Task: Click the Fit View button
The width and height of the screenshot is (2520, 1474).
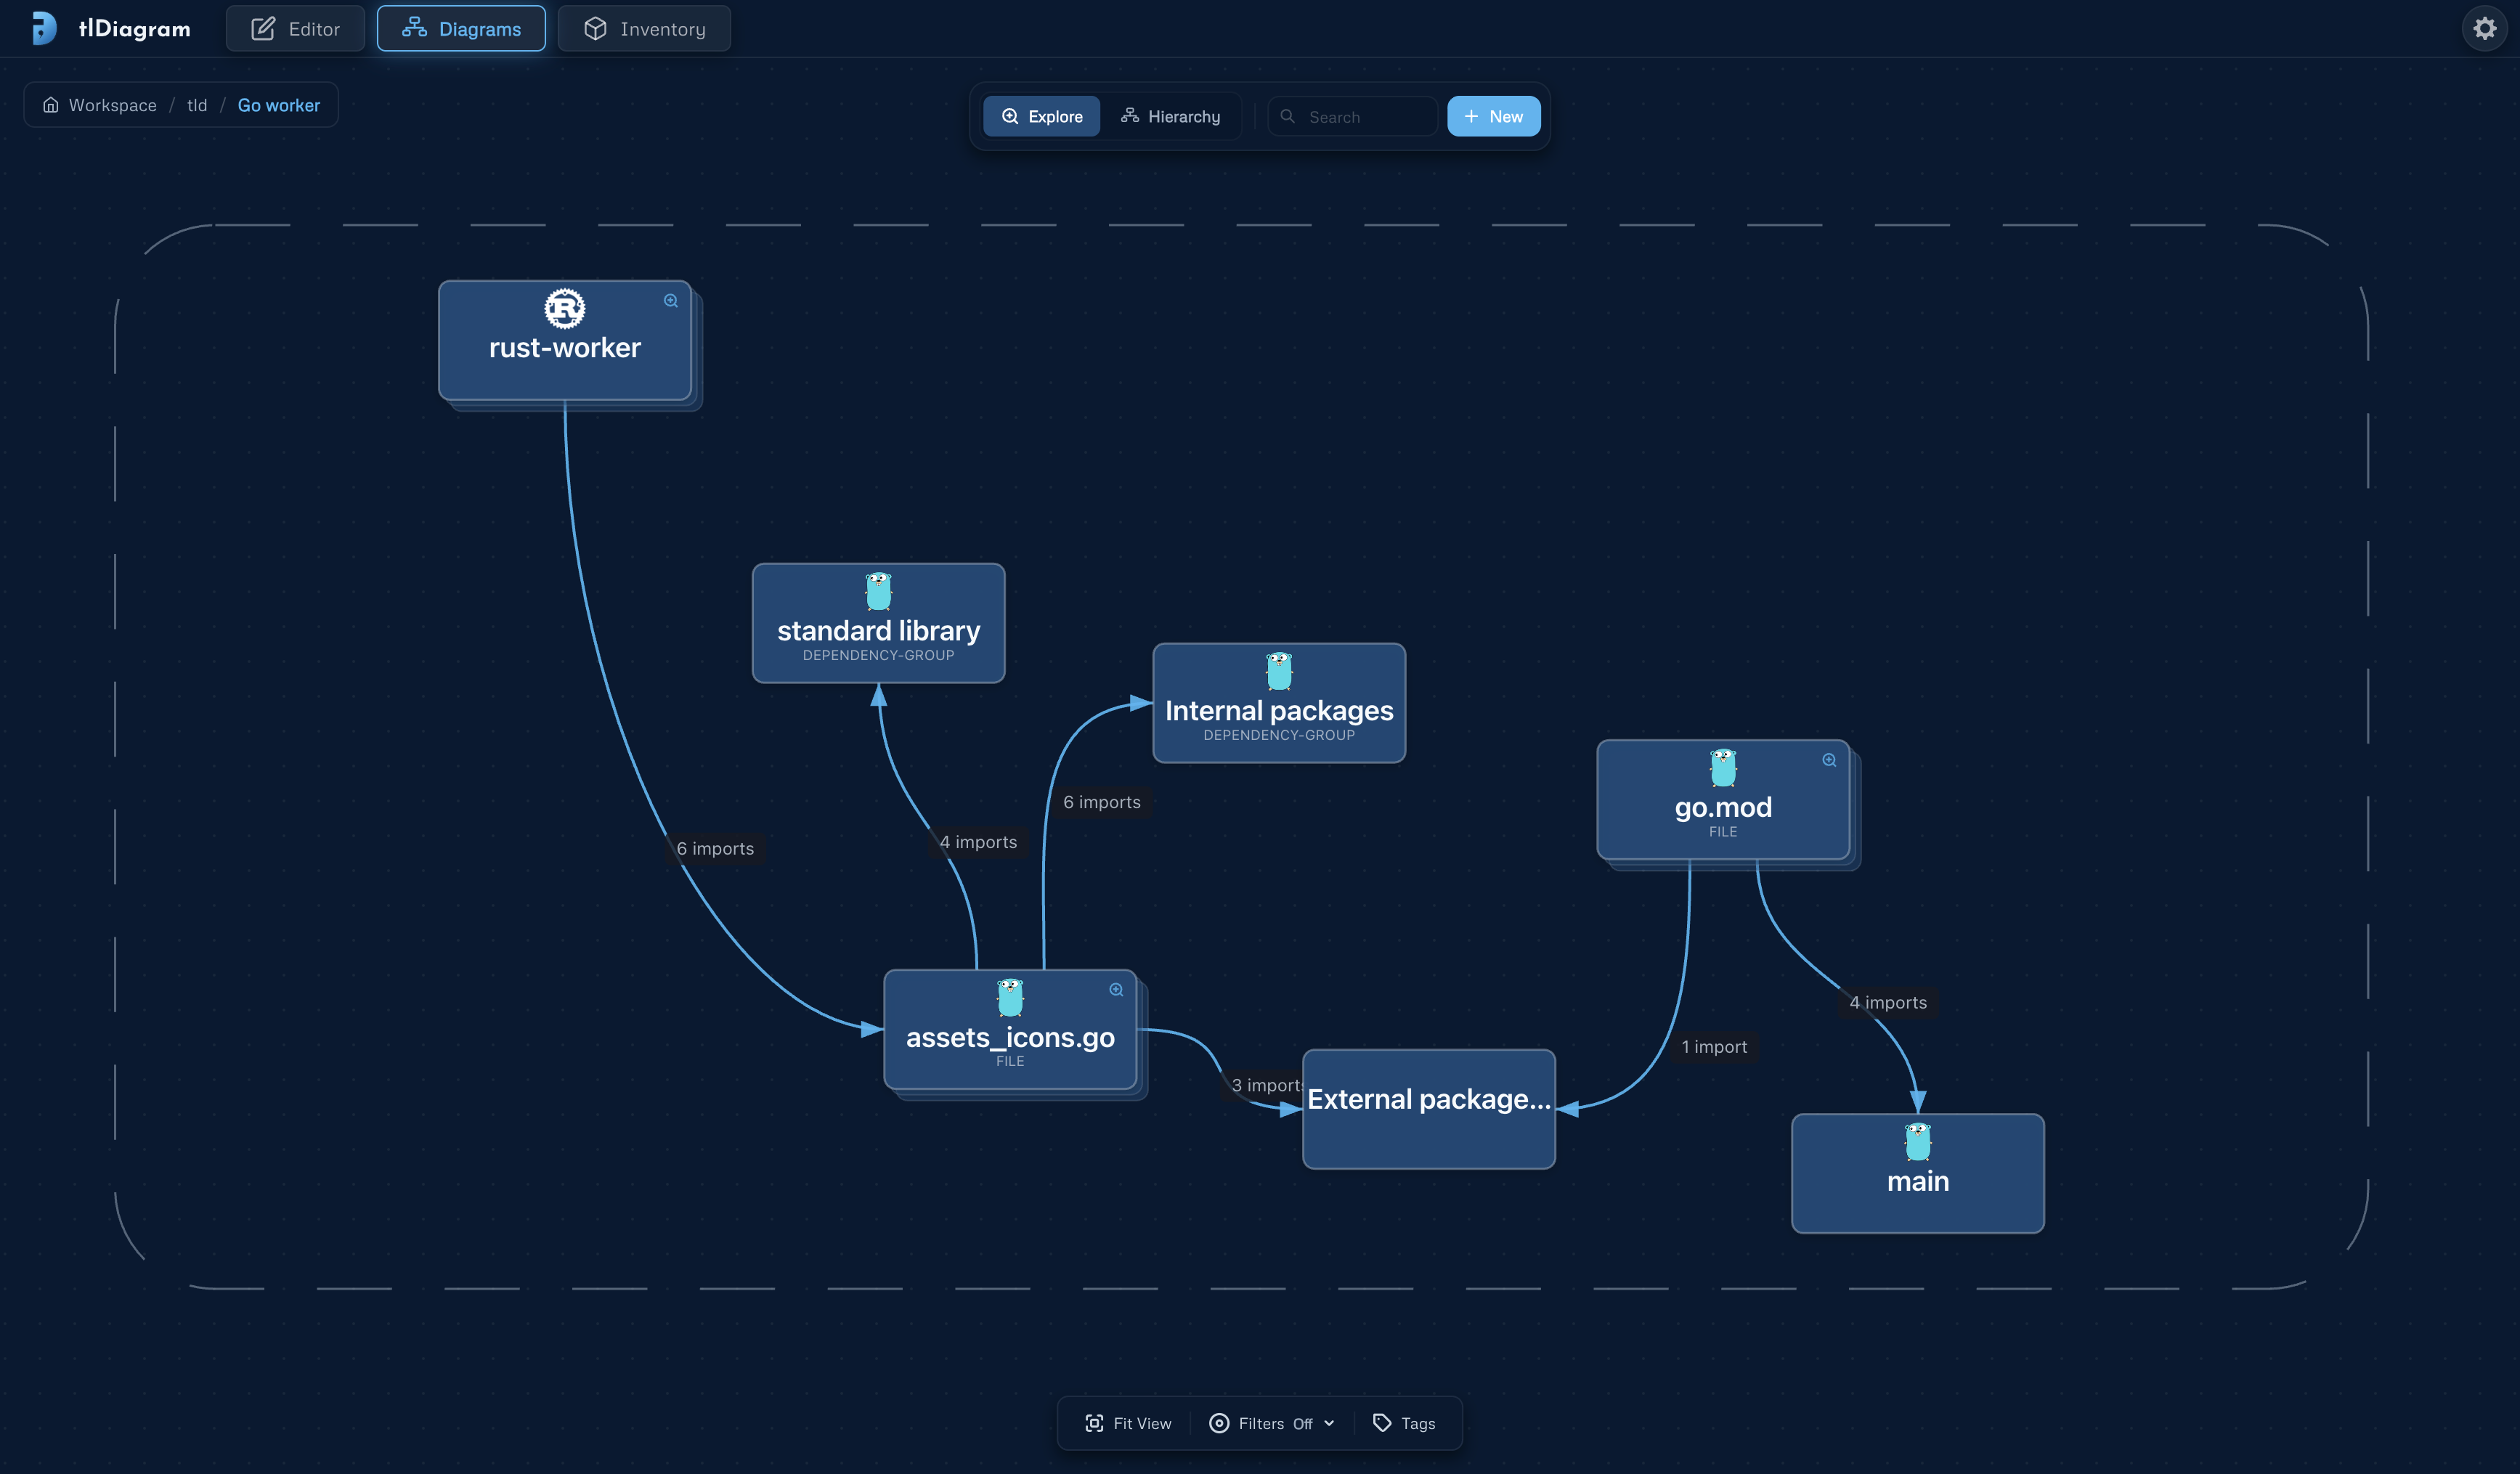Action: (x=1128, y=1423)
